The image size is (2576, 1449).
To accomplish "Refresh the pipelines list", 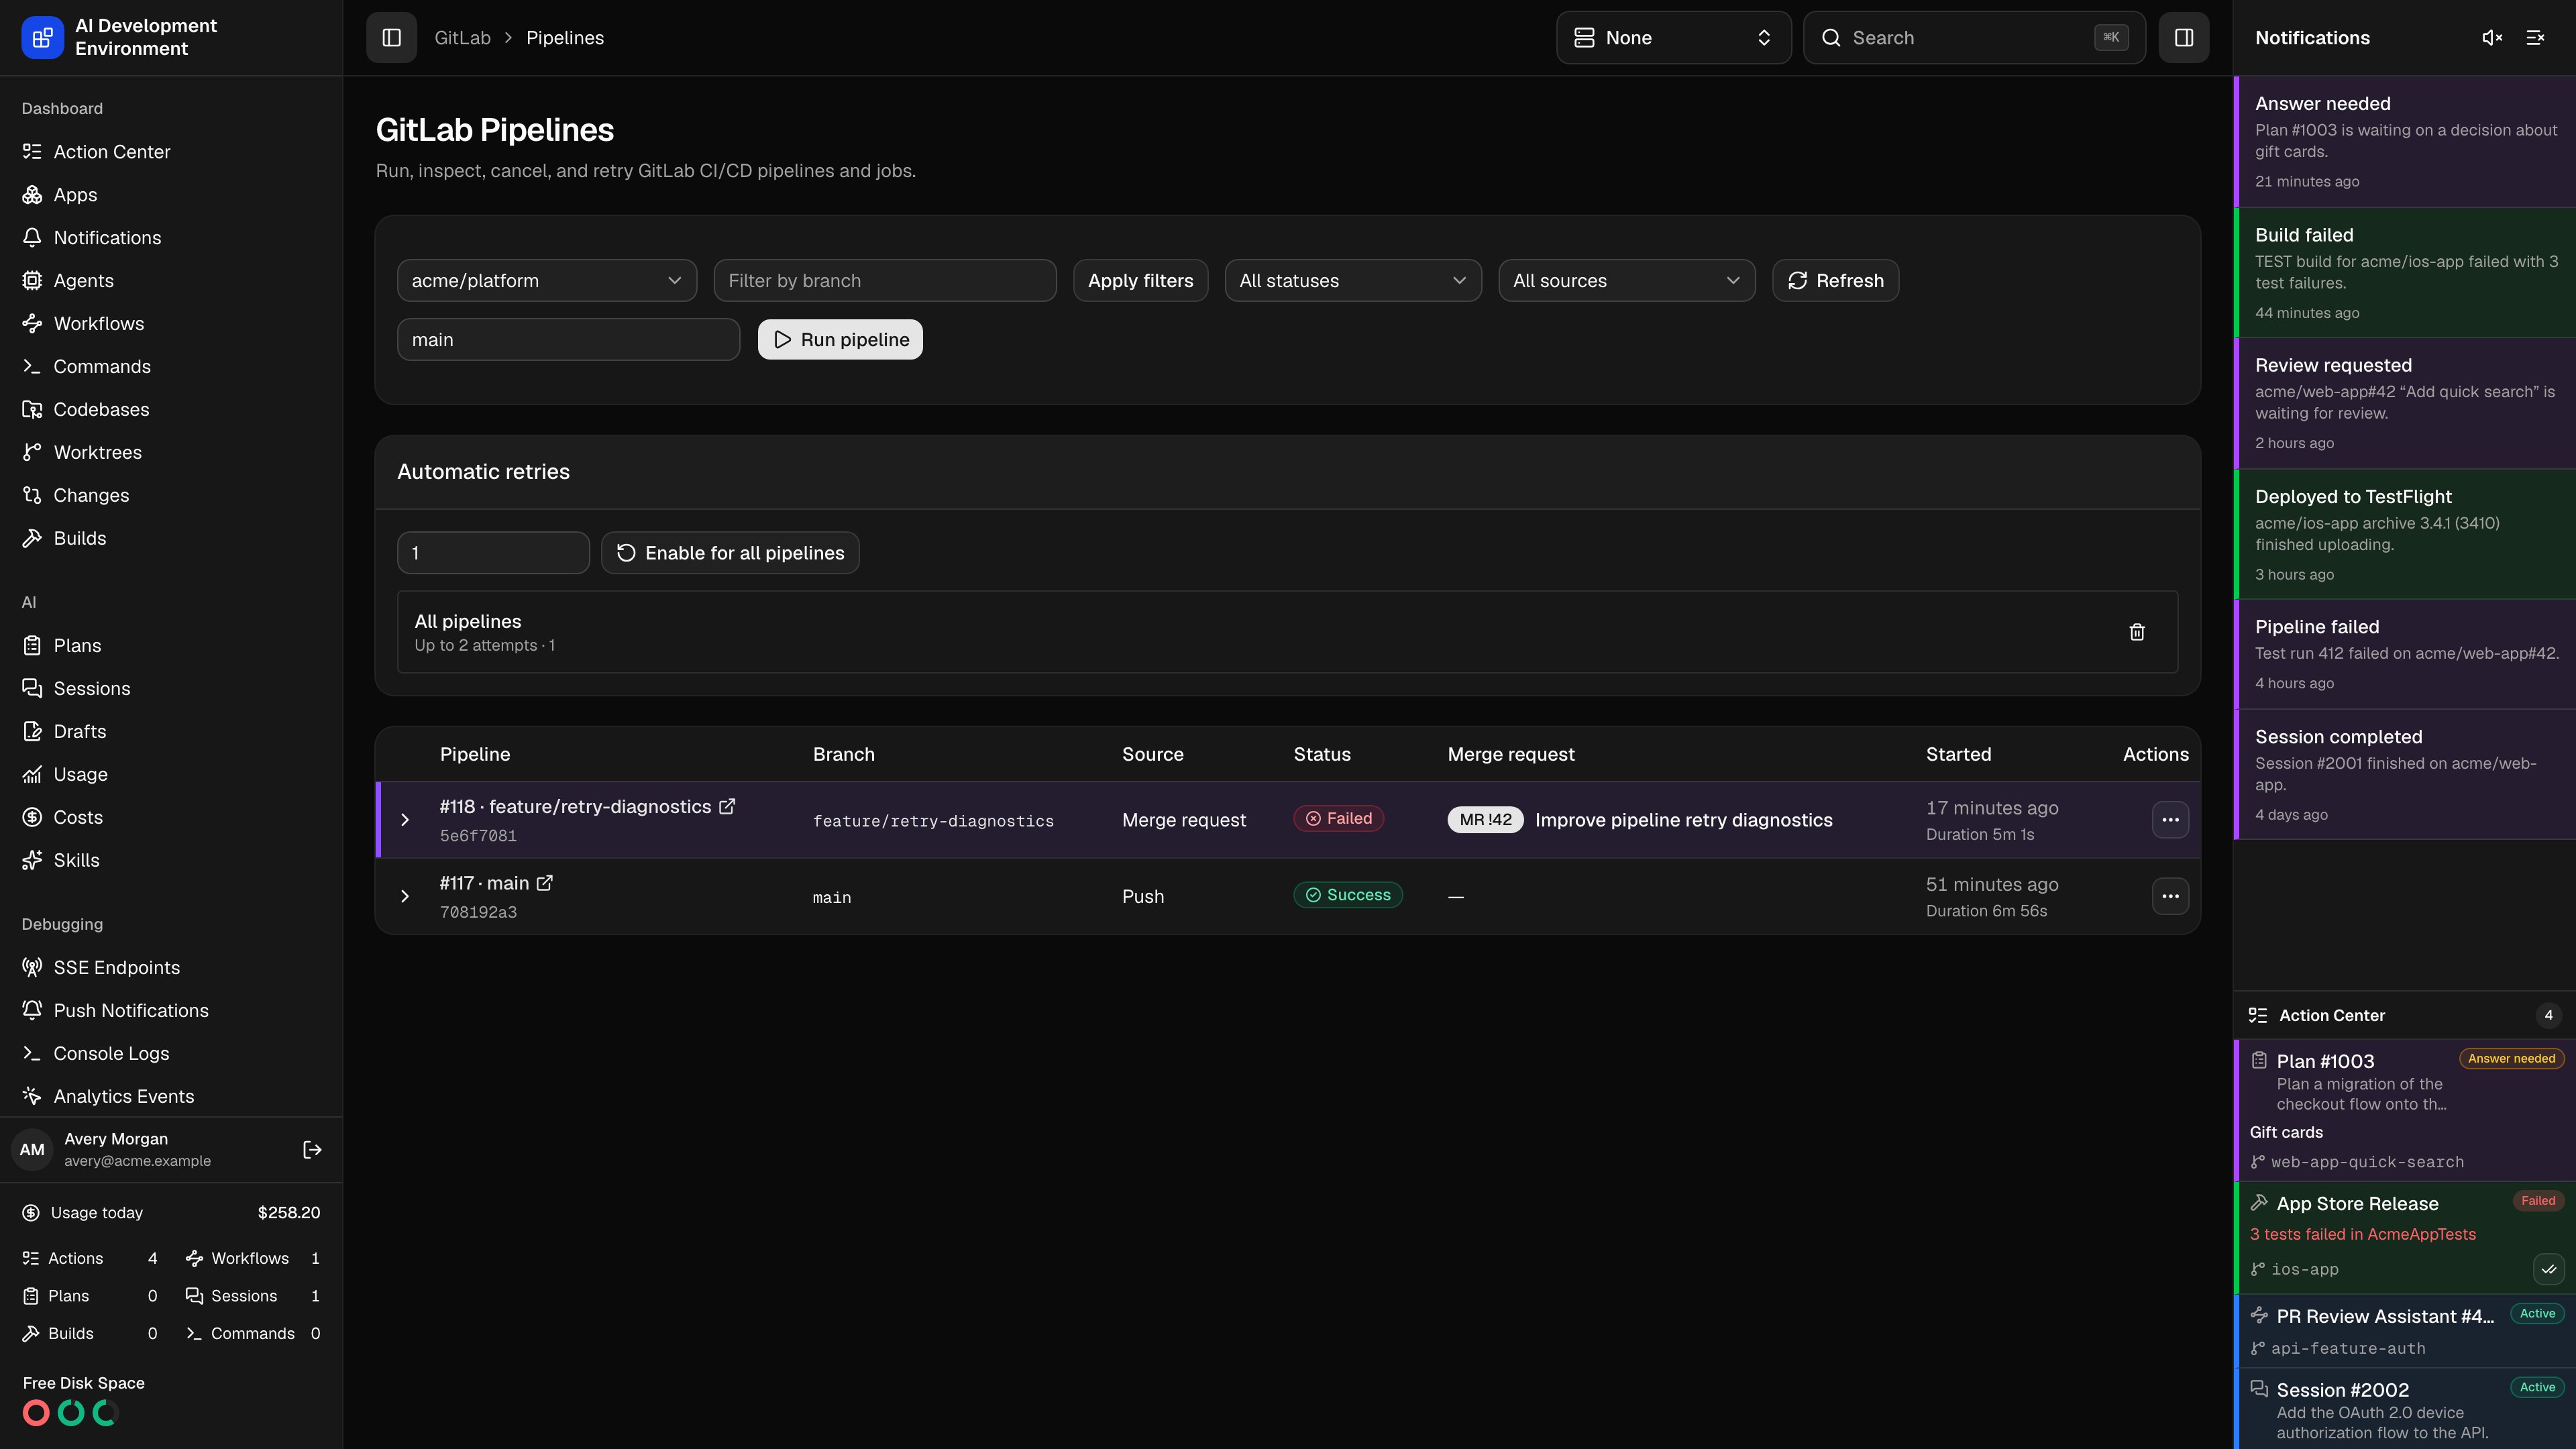I will [x=1835, y=280].
